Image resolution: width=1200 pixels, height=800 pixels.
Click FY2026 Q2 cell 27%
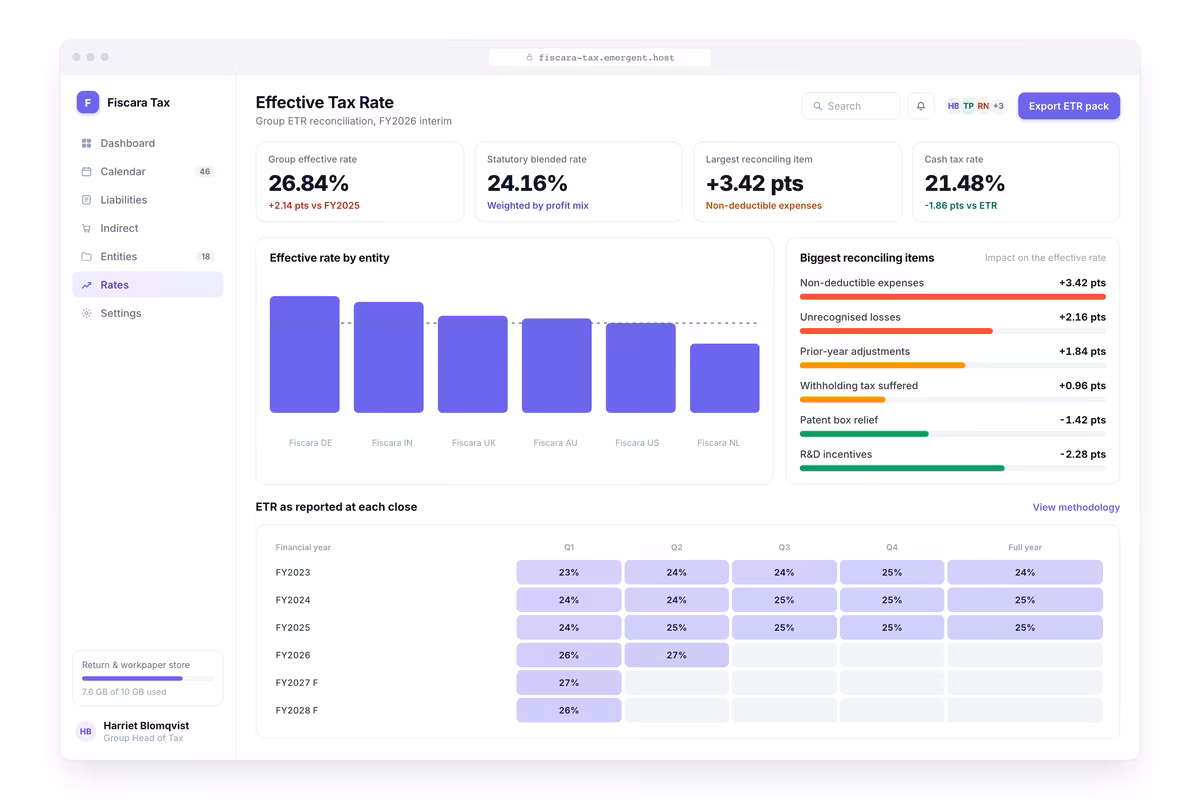677,655
